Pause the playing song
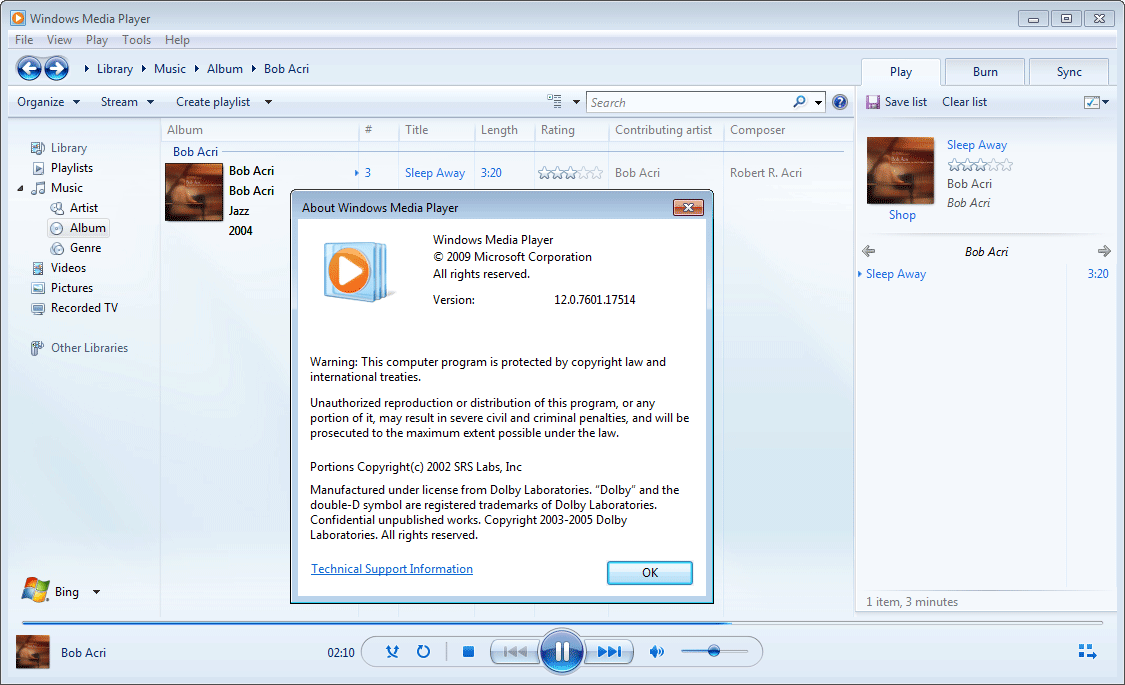 pyautogui.click(x=562, y=651)
